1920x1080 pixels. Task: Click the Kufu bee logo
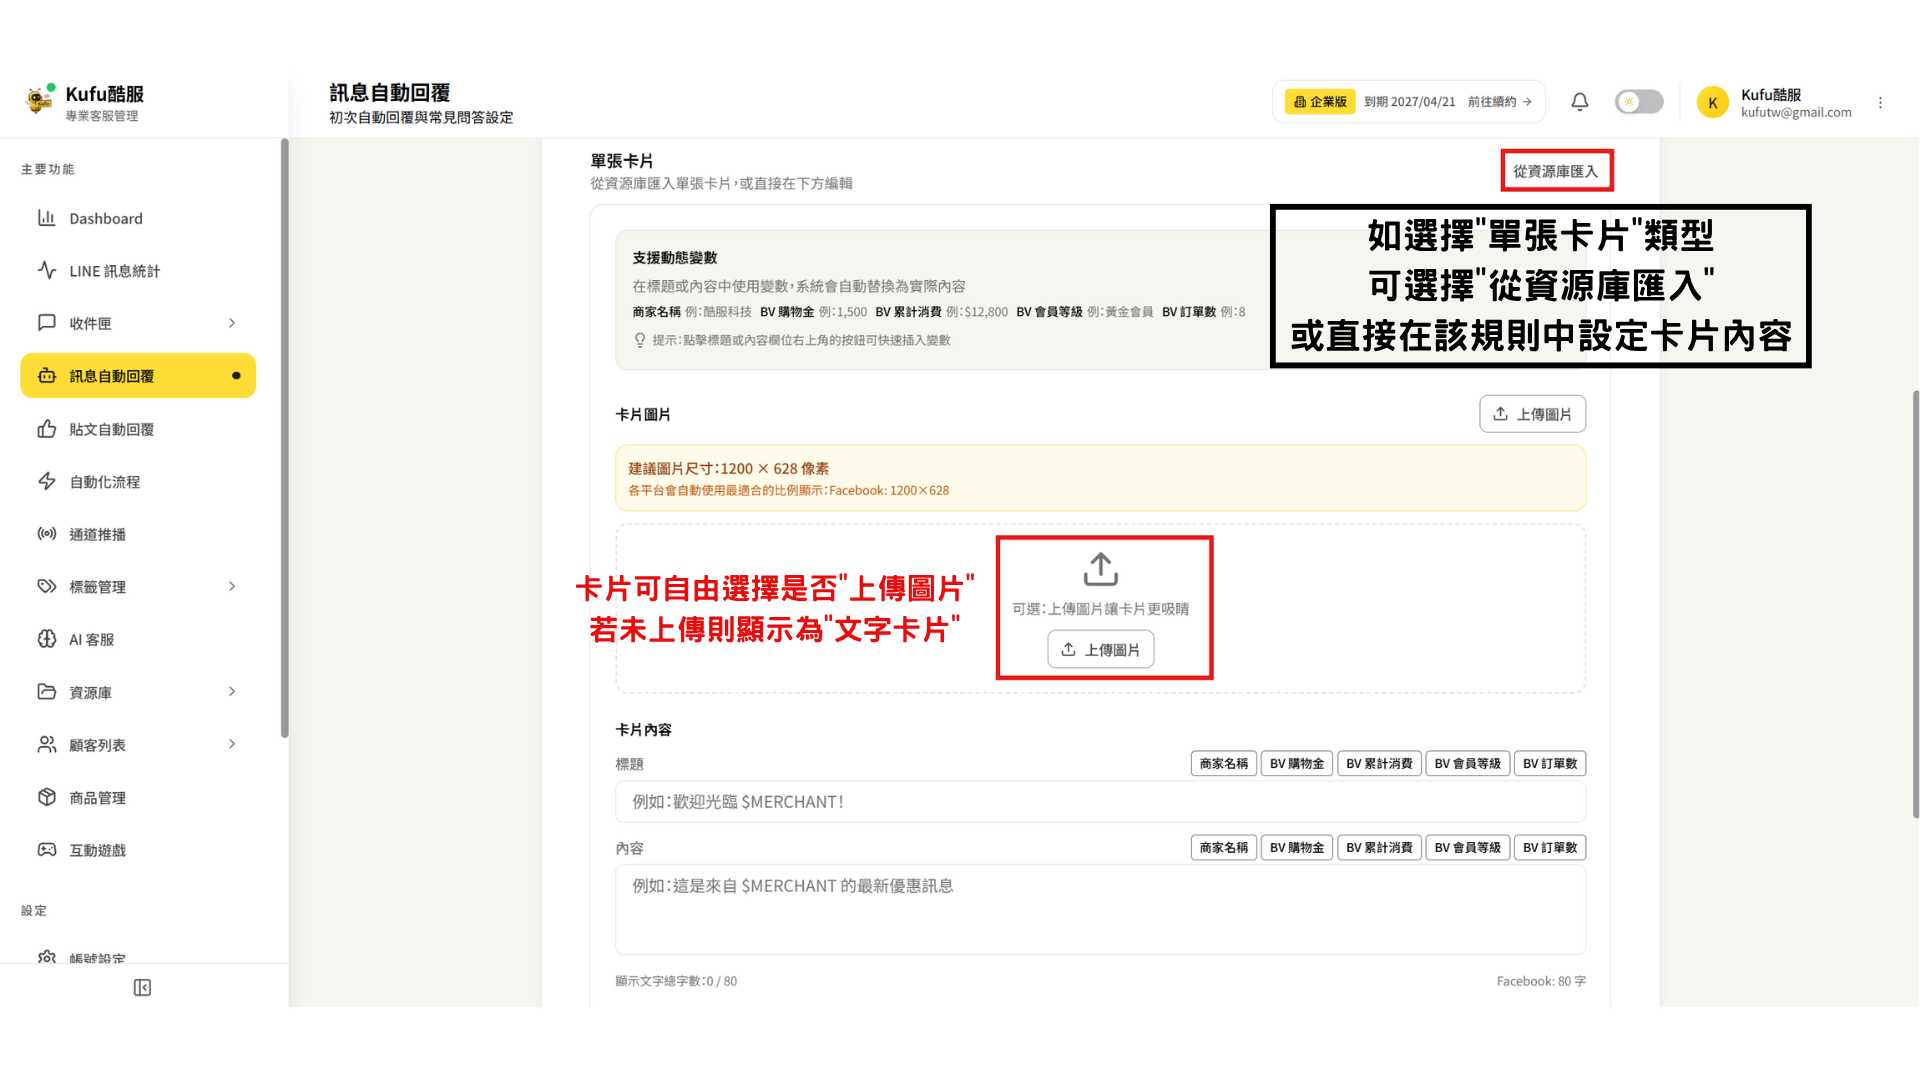[39, 100]
